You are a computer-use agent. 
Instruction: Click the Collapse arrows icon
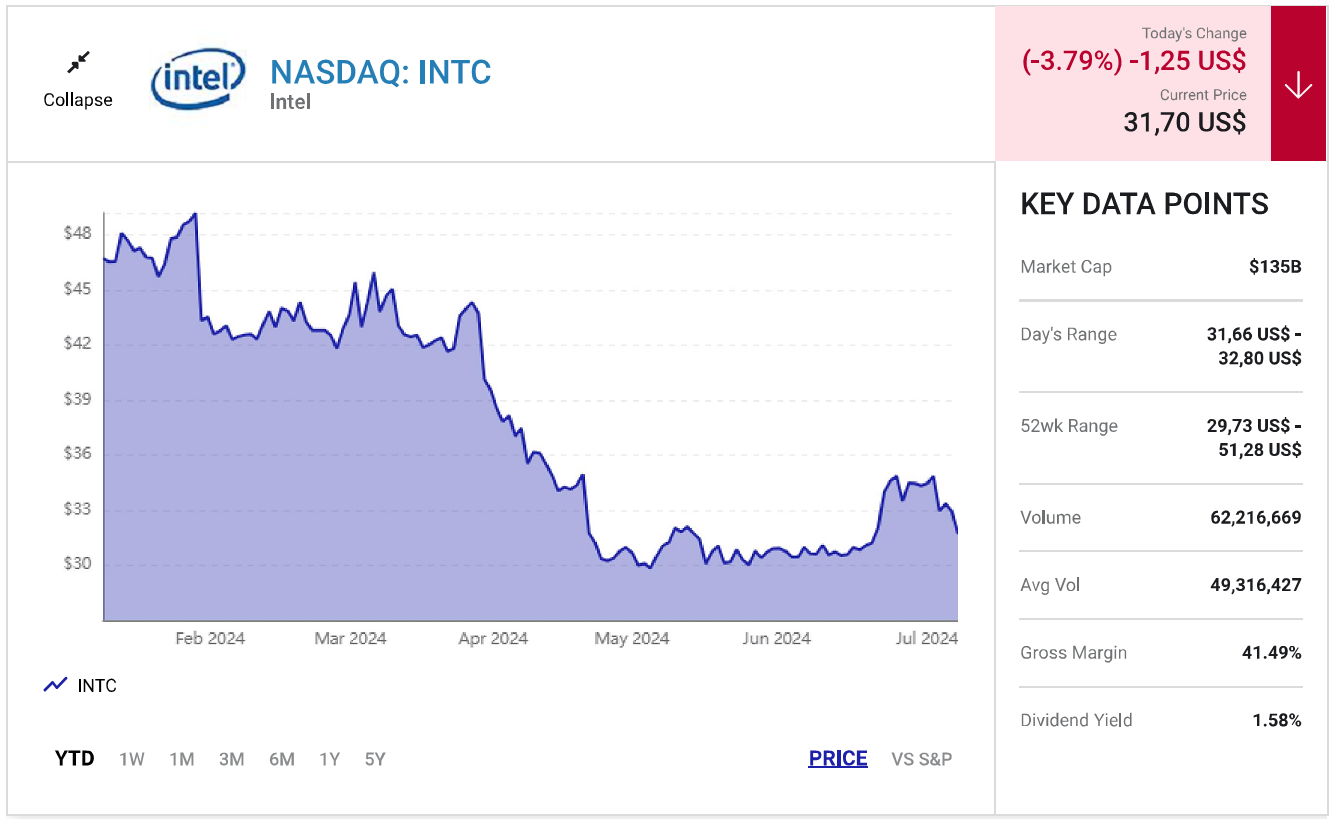coord(78,63)
